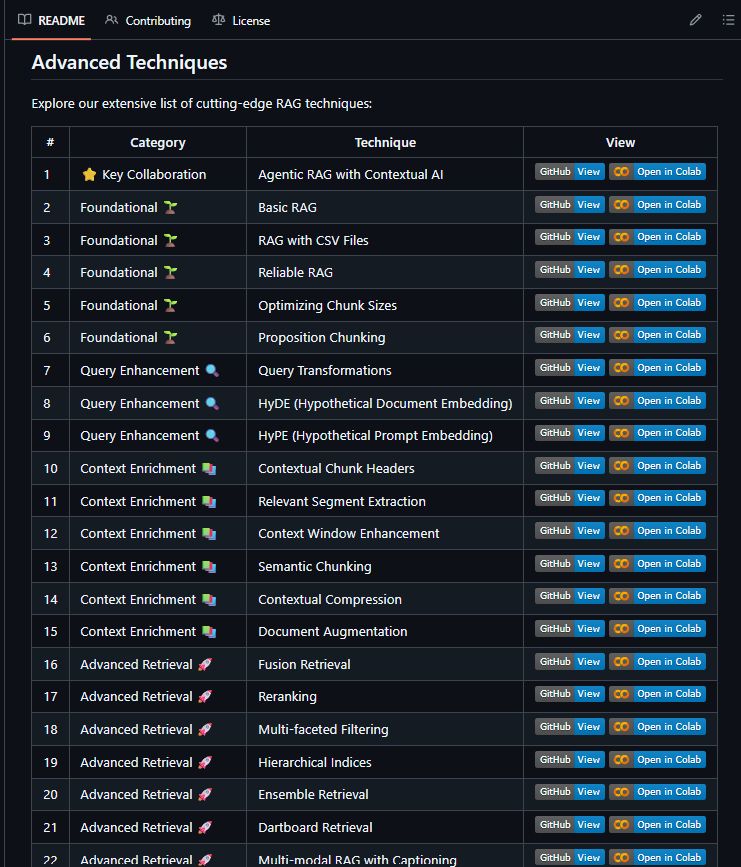
Task: Open GitHub View badge for Contextual Chunk Headers
Action: coord(570,466)
